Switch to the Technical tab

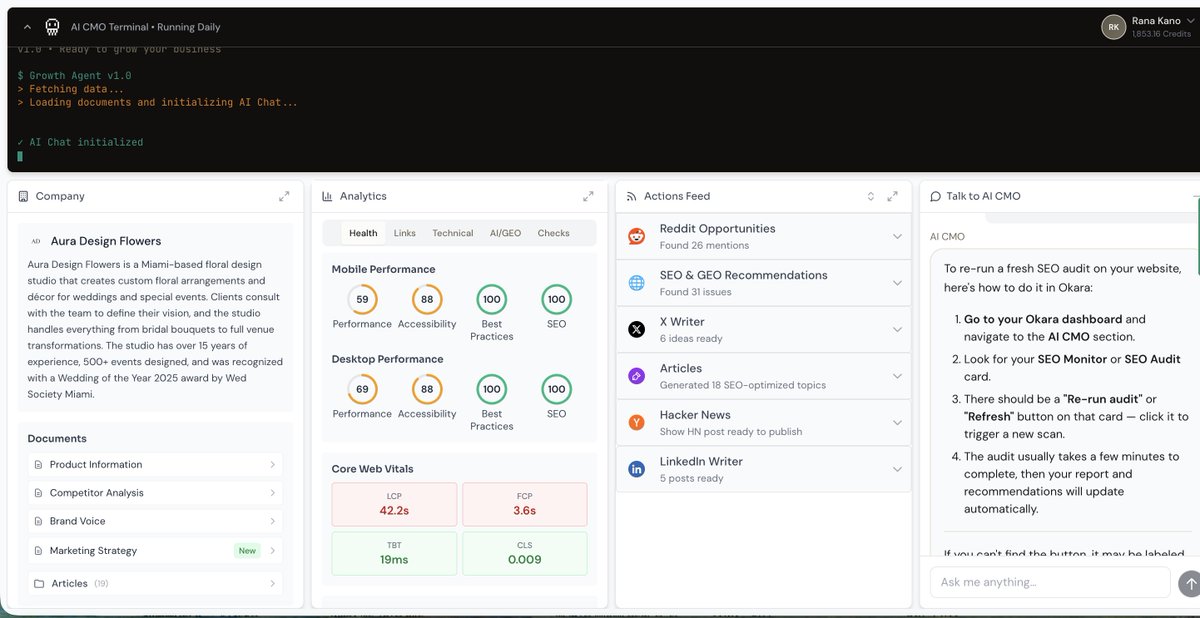click(453, 233)
